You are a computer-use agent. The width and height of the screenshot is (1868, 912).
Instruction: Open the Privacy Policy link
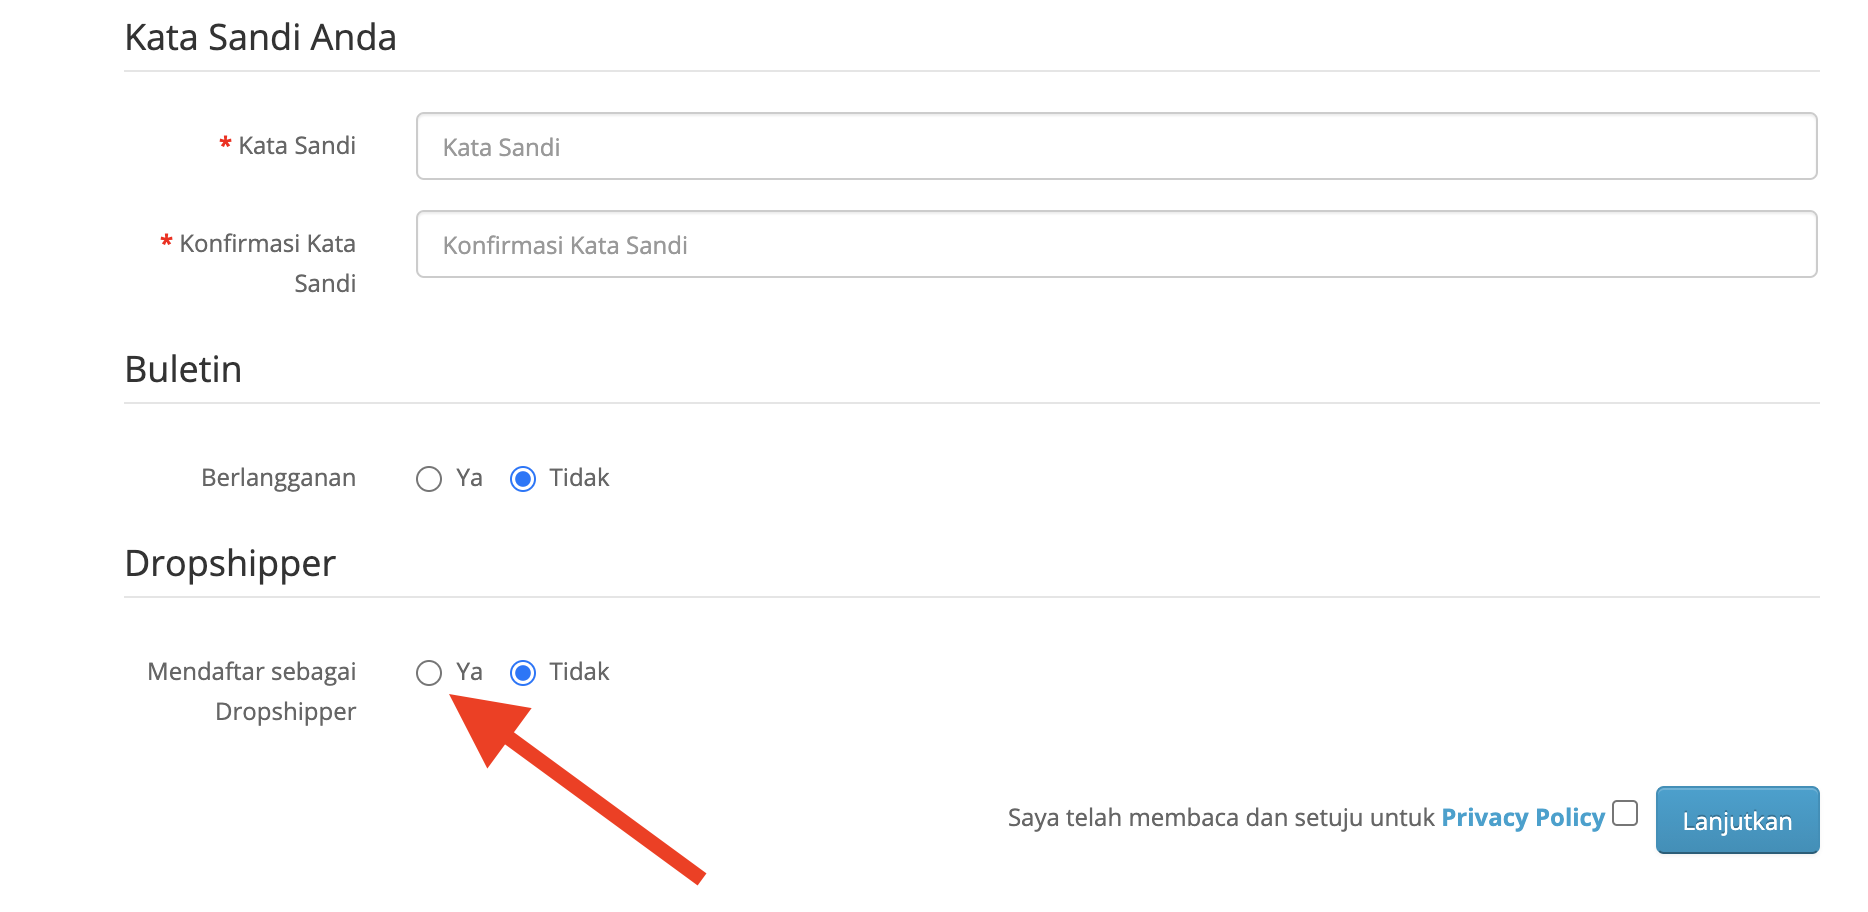[1522, 818]
